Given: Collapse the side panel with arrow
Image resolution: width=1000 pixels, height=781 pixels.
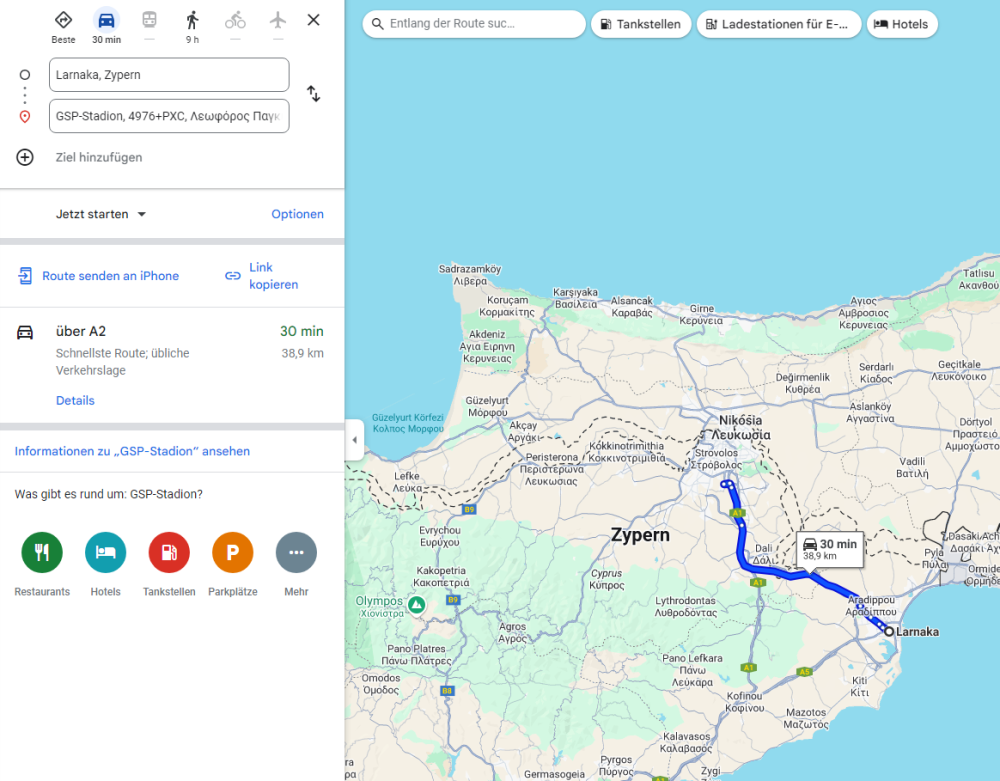Looking at the screenshot, I should [x=355, y=440].
